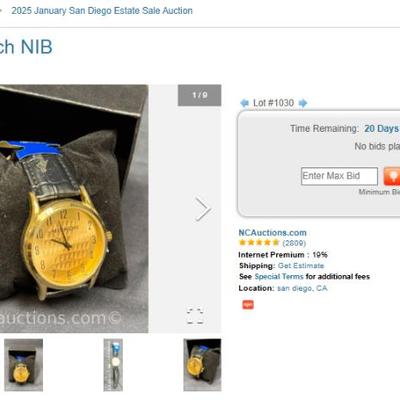
Task: Click the orange bid button
Action: (x=392, y=176)
